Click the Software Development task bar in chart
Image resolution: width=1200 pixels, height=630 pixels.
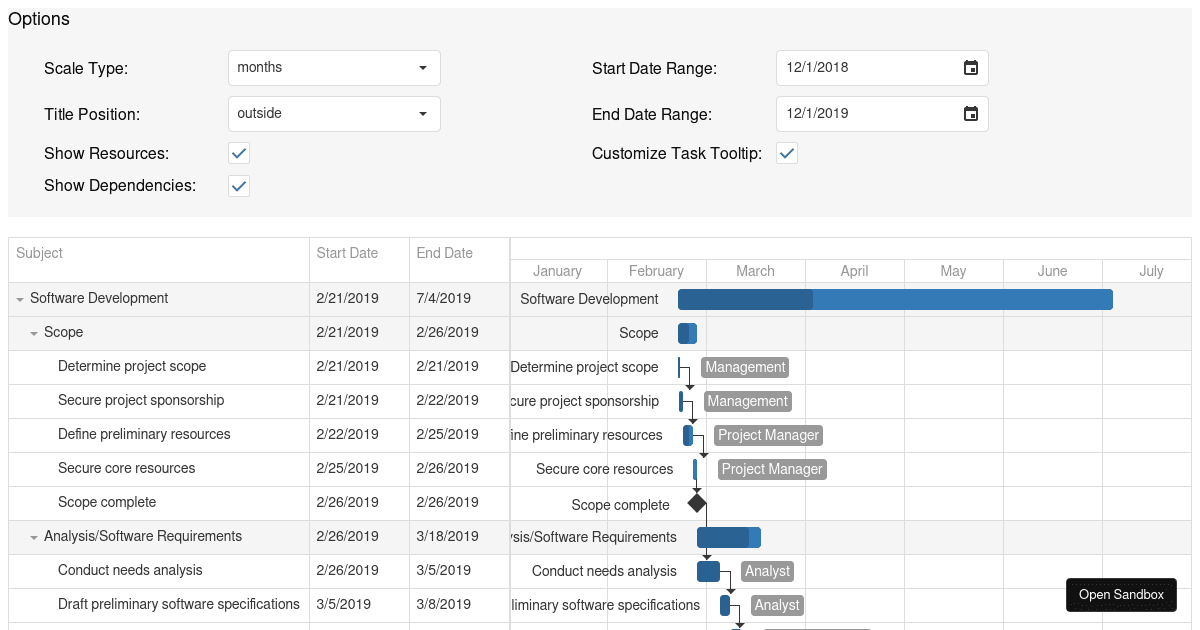click(895, 299)
